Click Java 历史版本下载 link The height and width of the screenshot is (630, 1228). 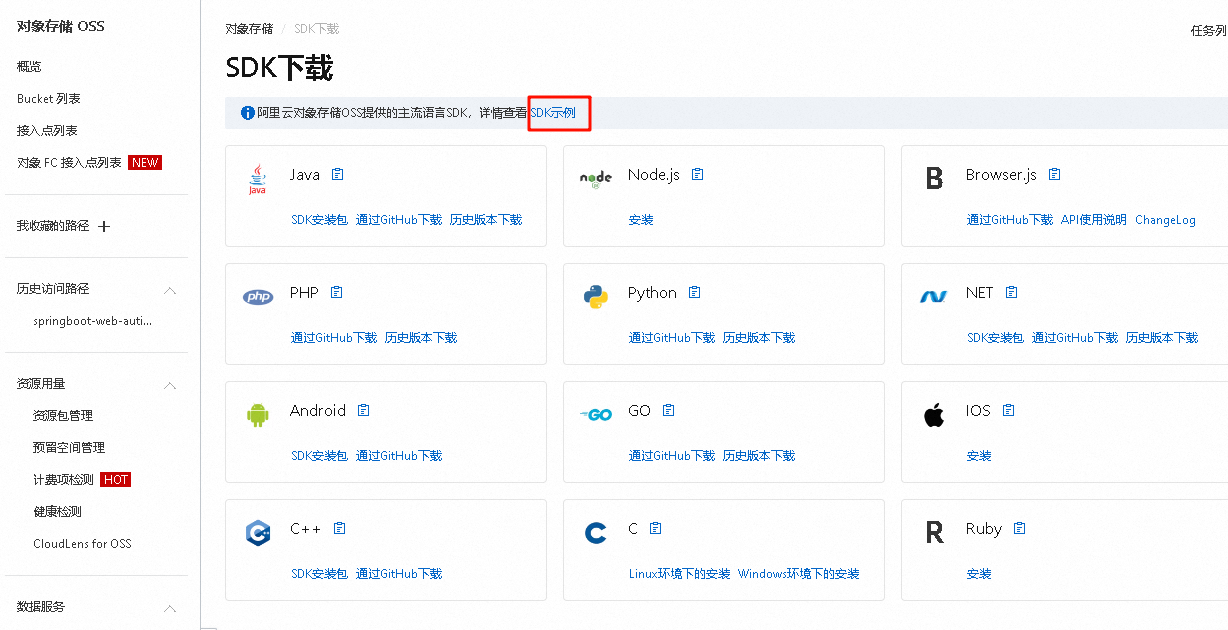point(486,219)
